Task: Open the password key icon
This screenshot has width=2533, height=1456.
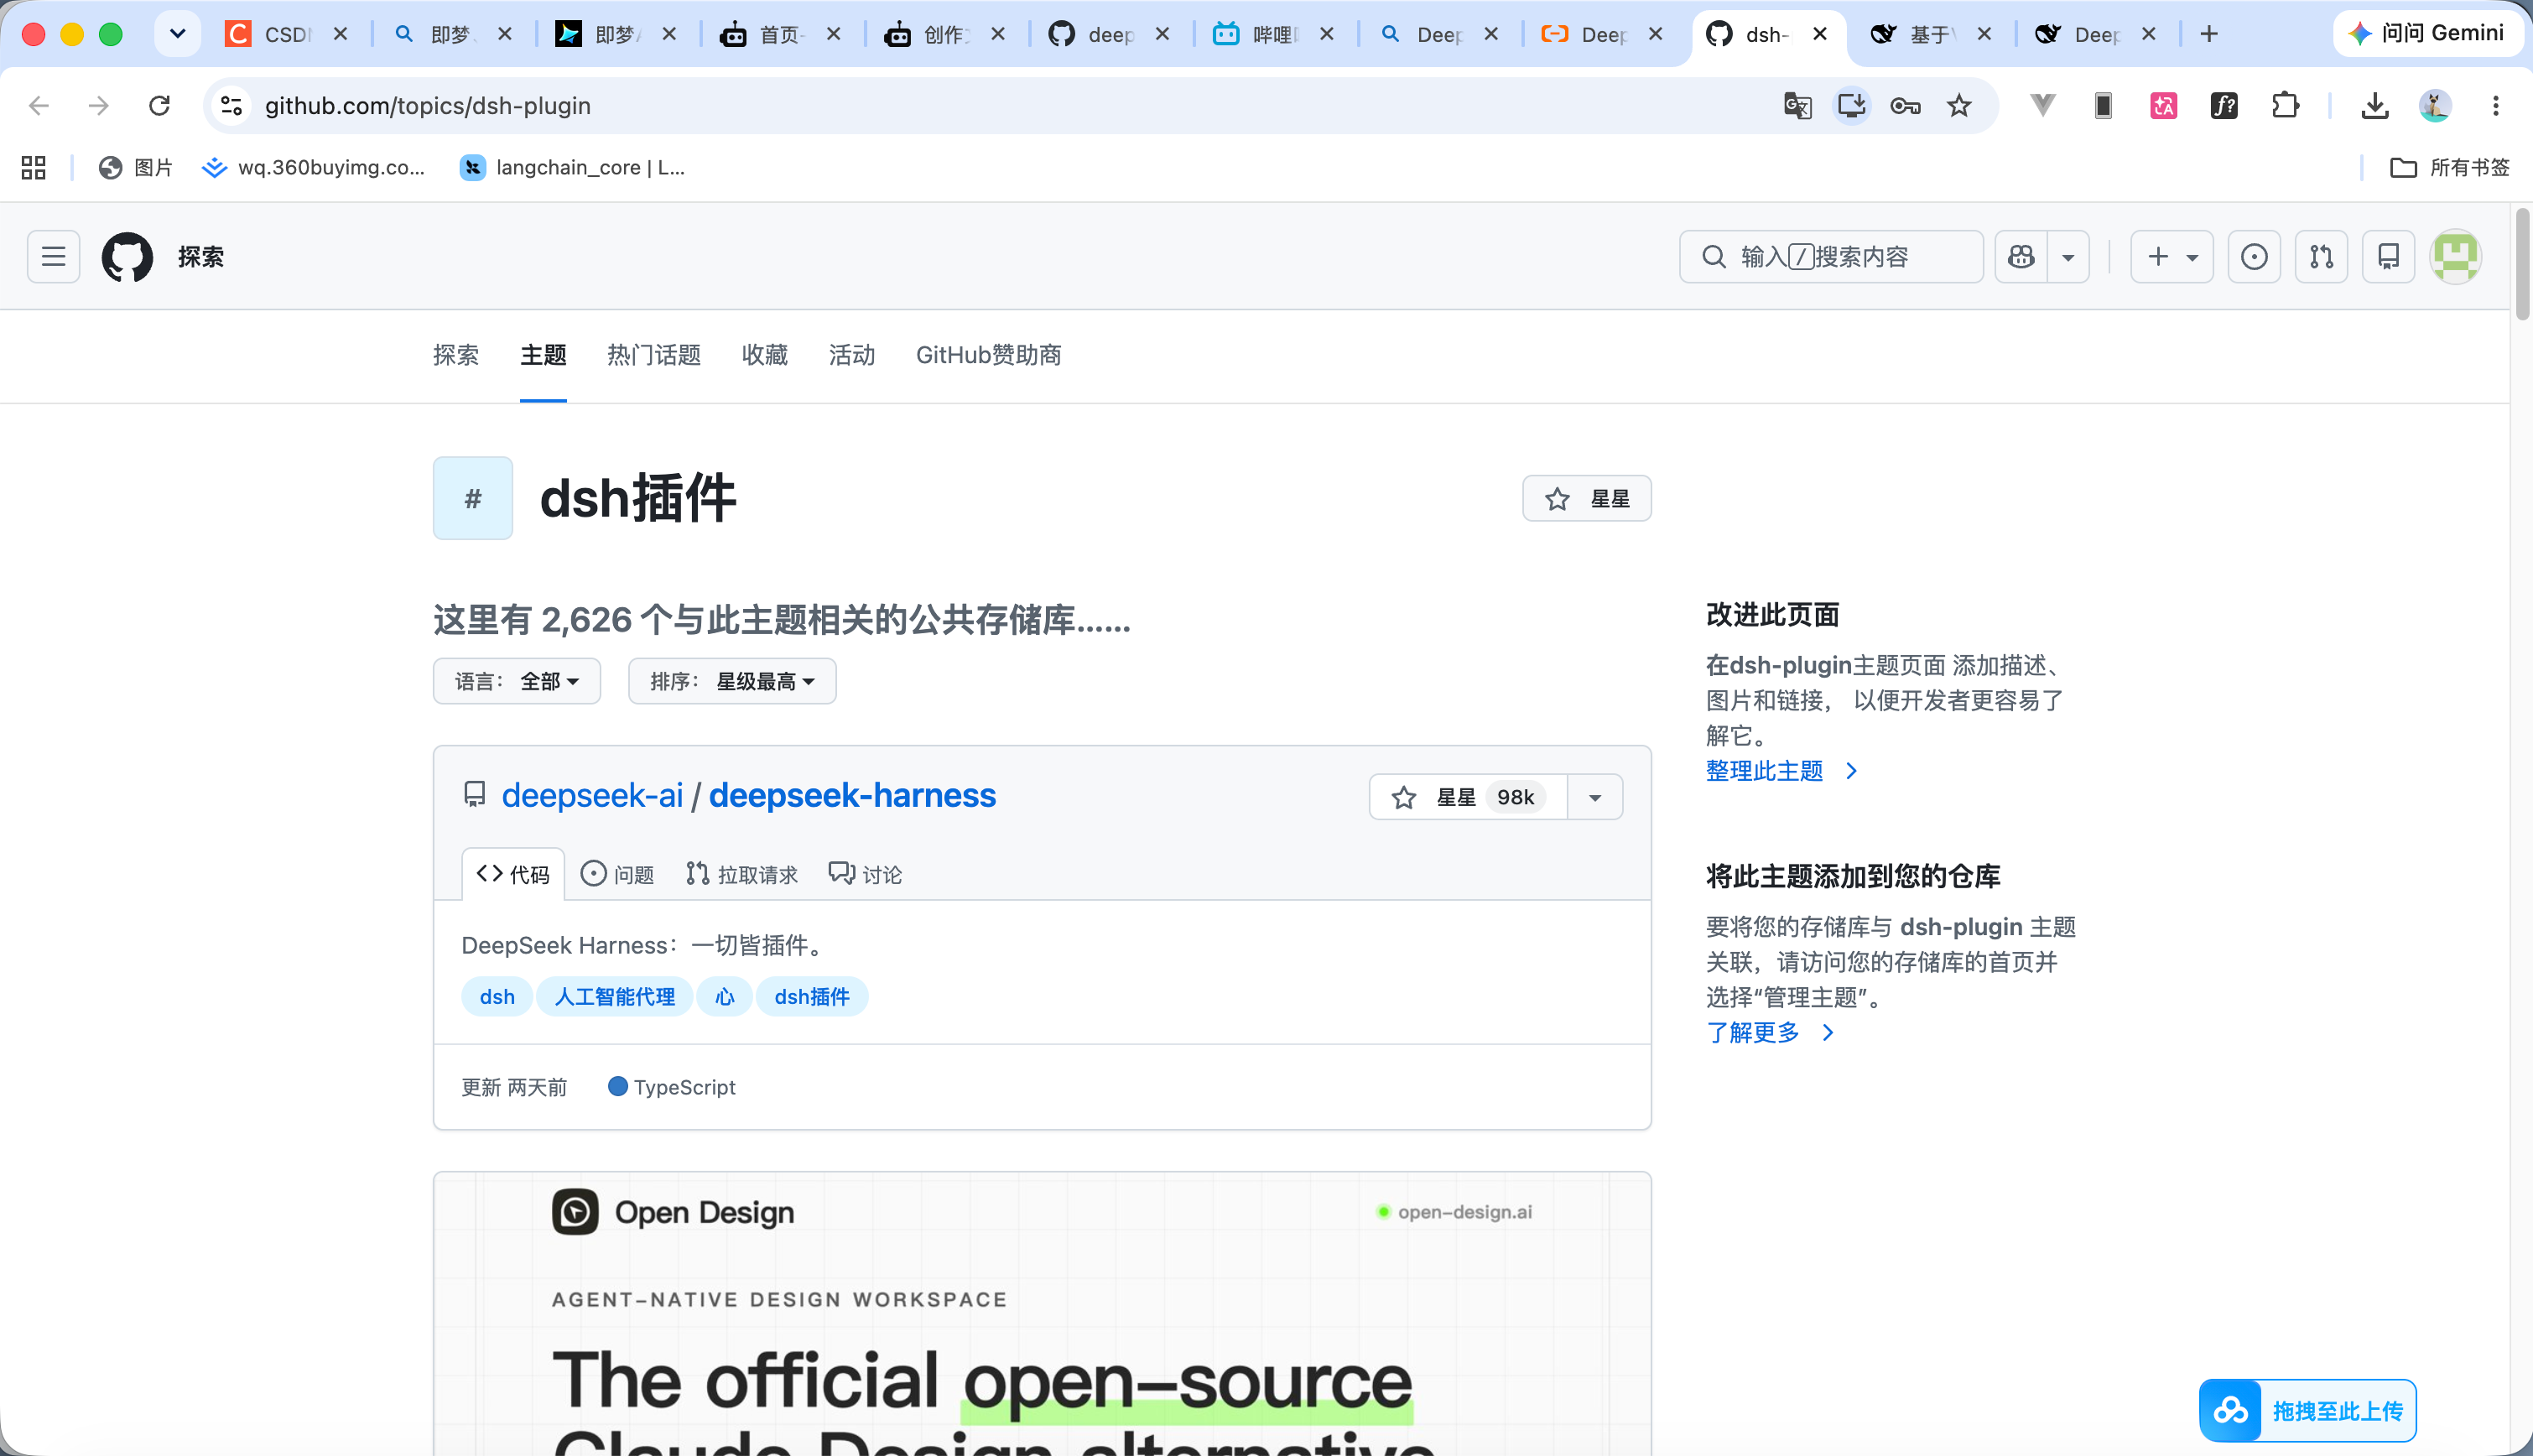Action: tap(1905, 105)
